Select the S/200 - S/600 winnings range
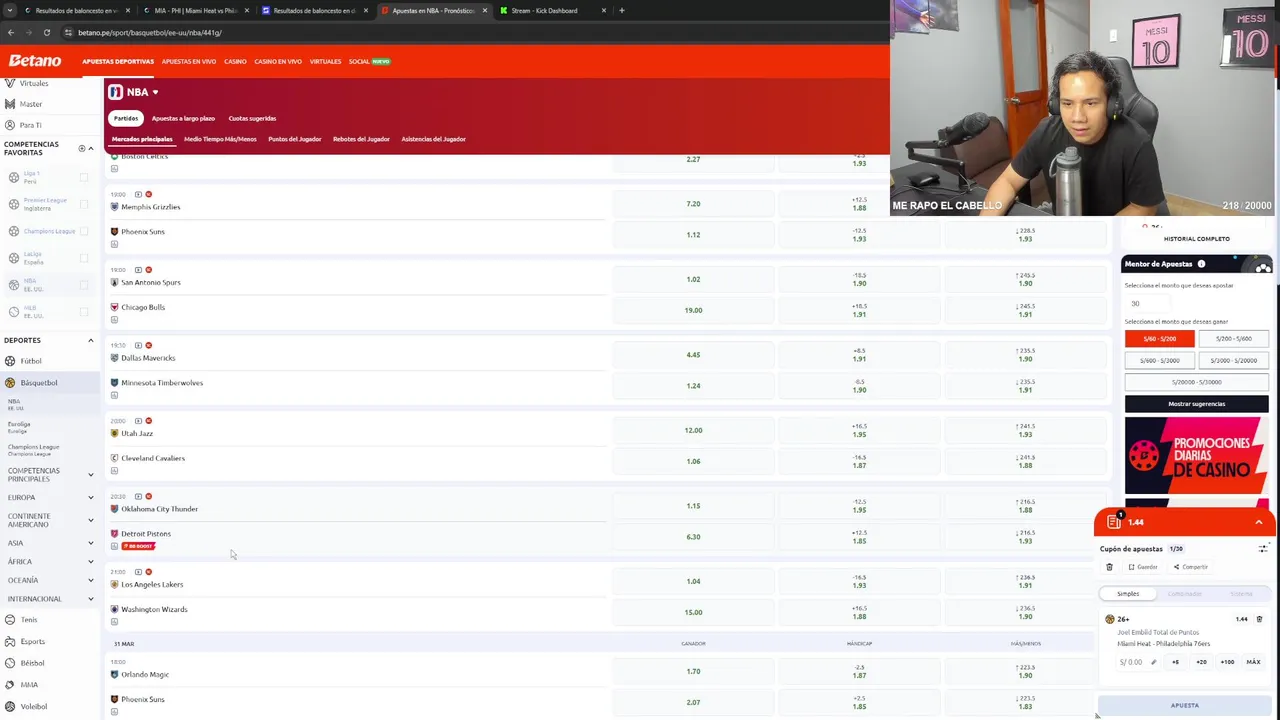 tap(1233, 339)
